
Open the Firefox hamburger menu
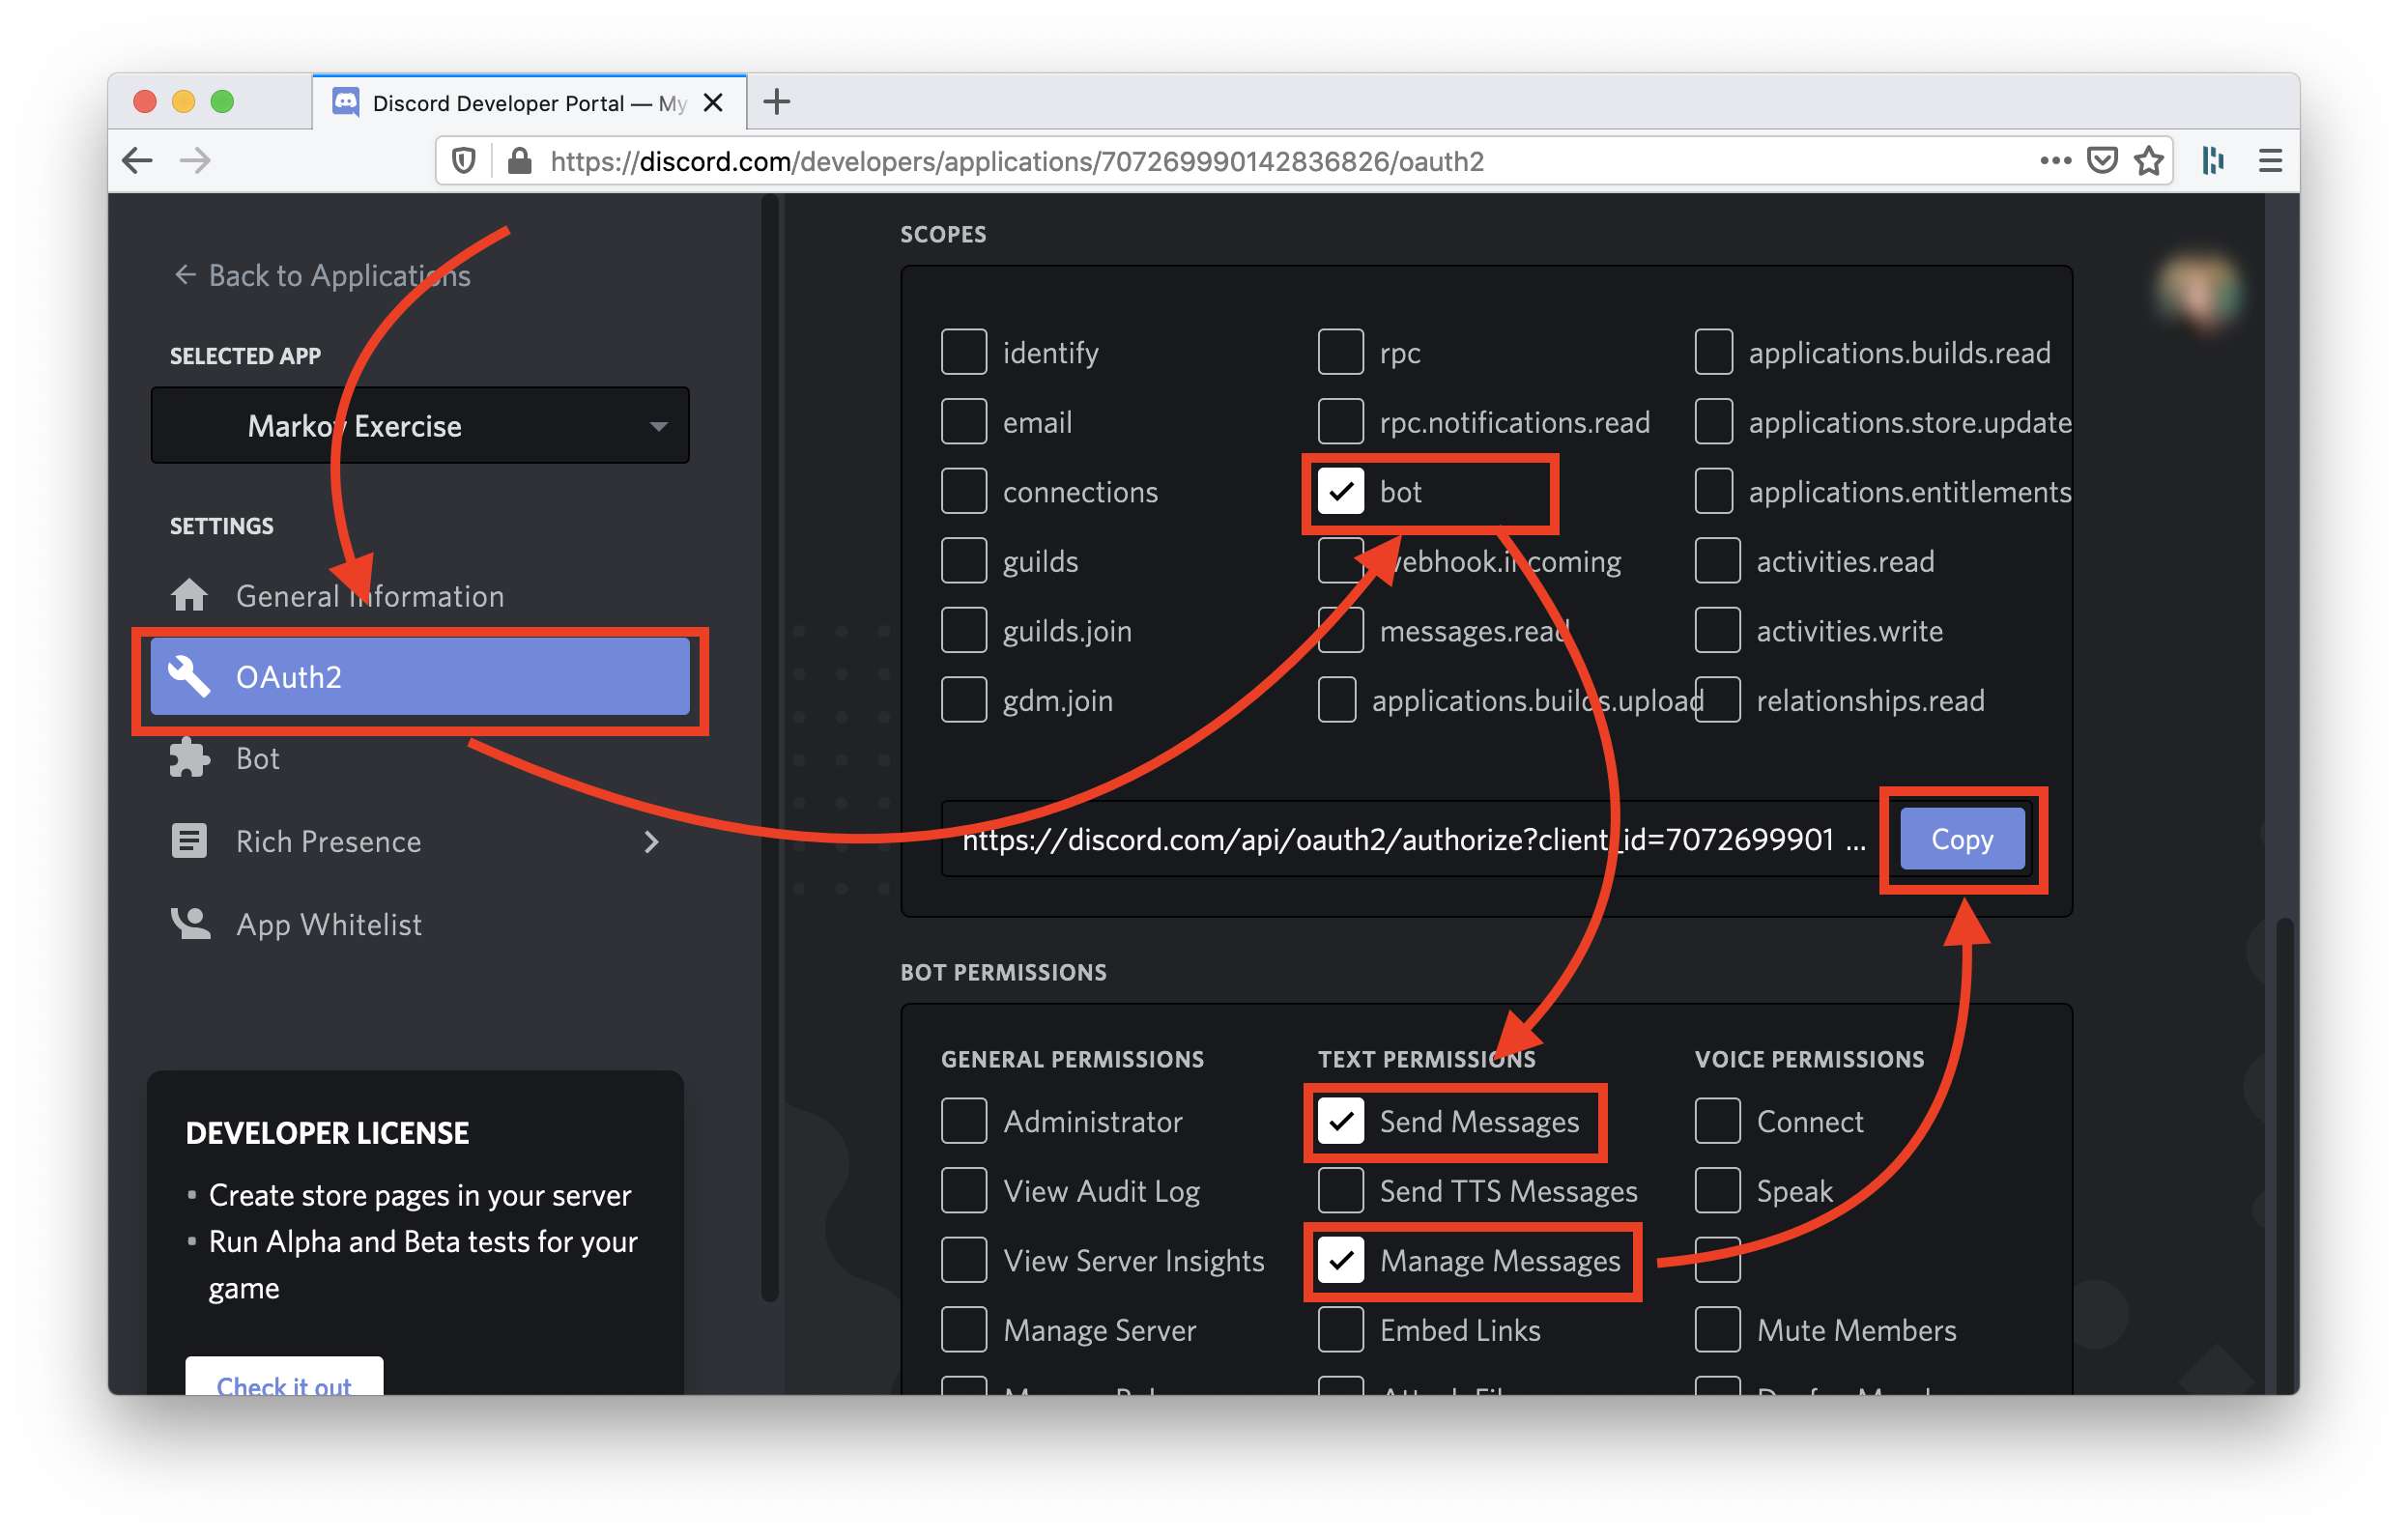click(2270, 160)
